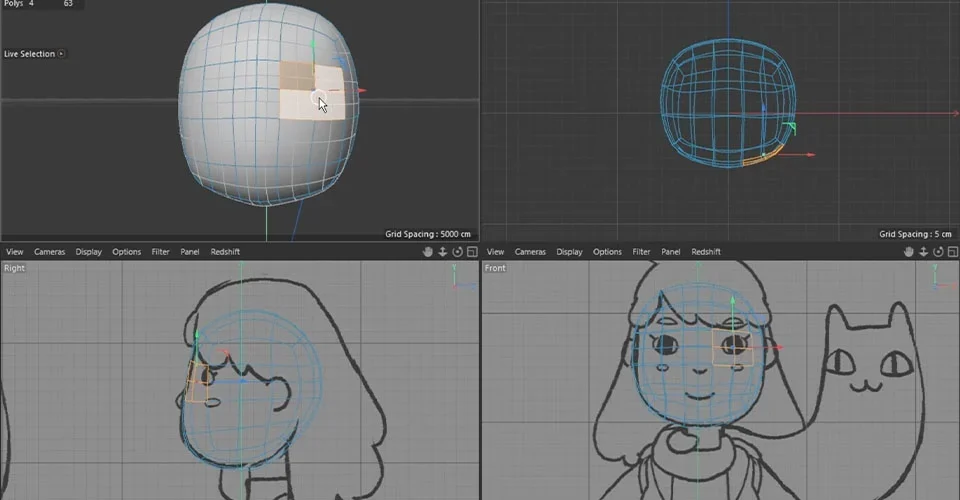Click the zoom arrows icon in Right viewport
960x500 pixels.
(443, 252)
